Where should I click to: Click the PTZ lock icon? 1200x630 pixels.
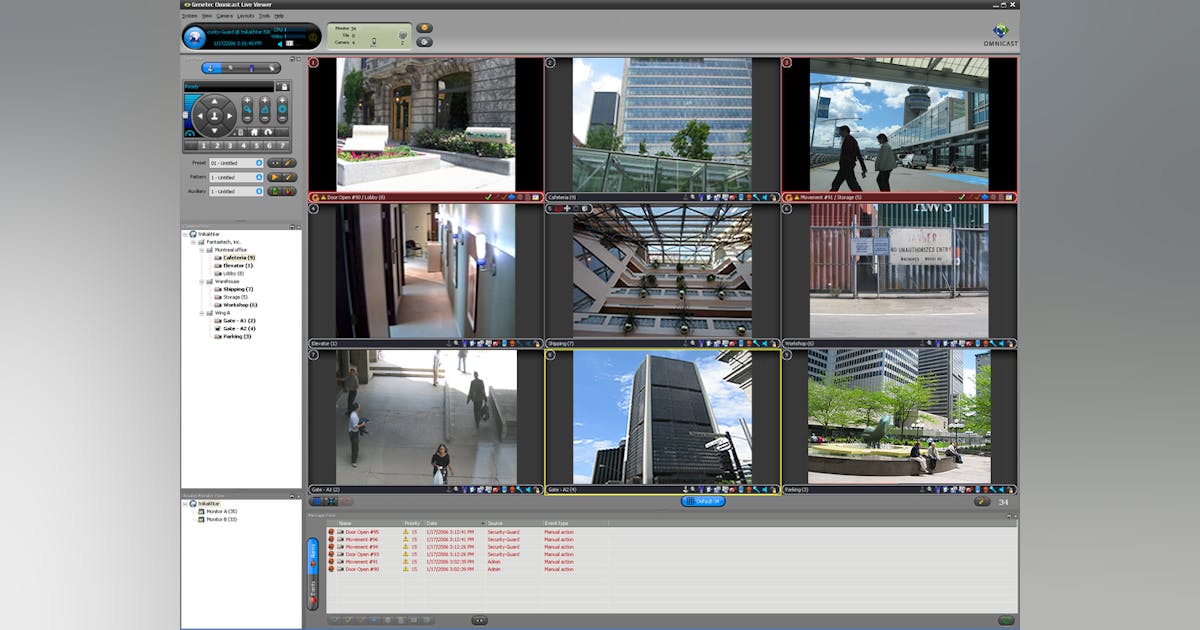pyautogui.click(x=283, y=87)
